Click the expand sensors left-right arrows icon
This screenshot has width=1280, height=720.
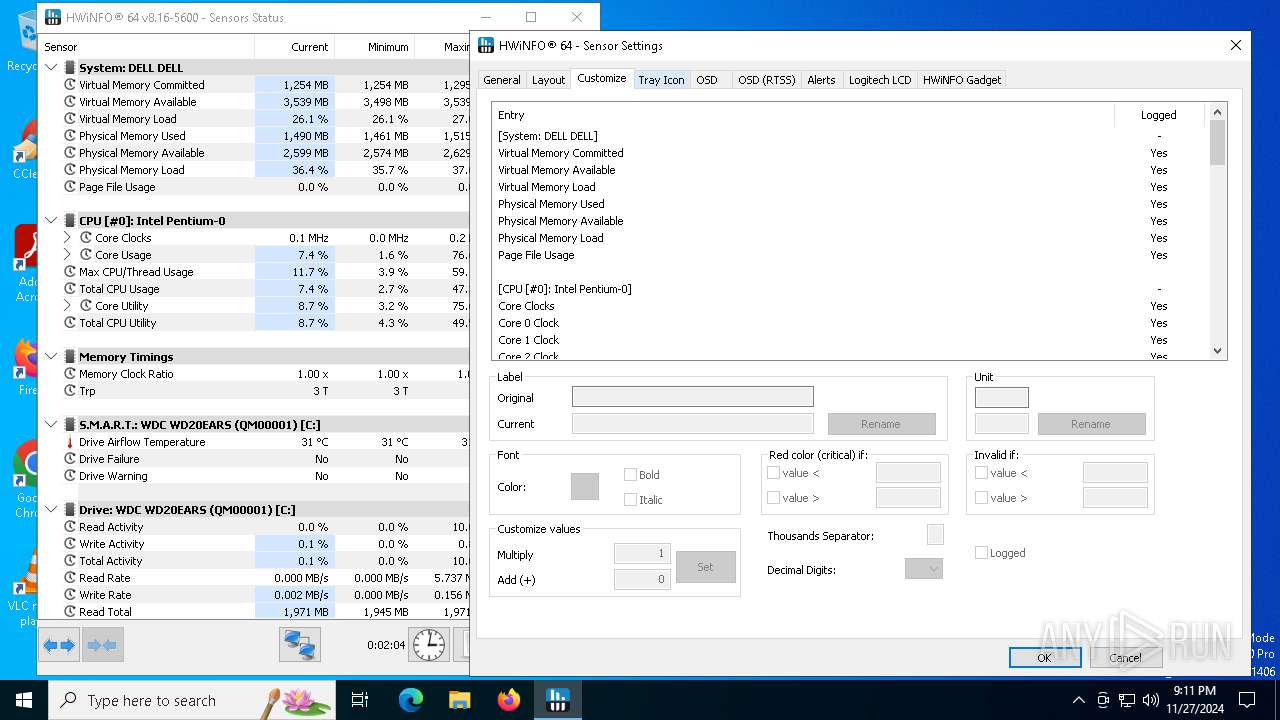59,645
